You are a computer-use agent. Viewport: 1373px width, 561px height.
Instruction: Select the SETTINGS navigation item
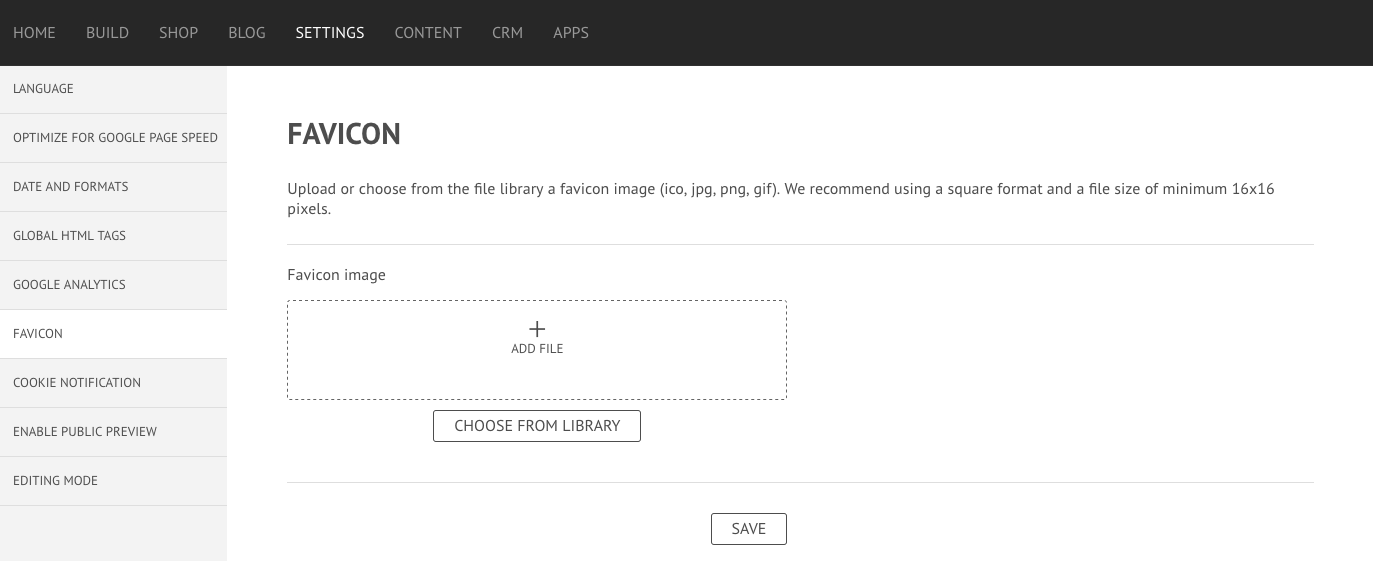(x=330, y=32)
